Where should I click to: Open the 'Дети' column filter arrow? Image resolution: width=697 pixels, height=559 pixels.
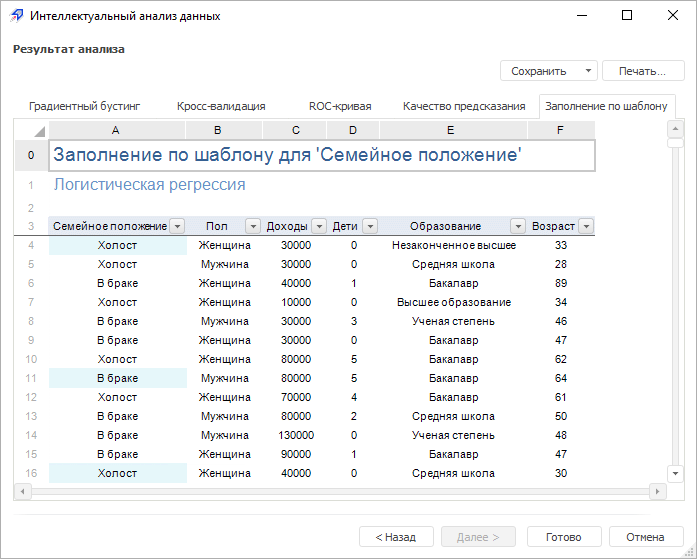click(x=369, y=226)
